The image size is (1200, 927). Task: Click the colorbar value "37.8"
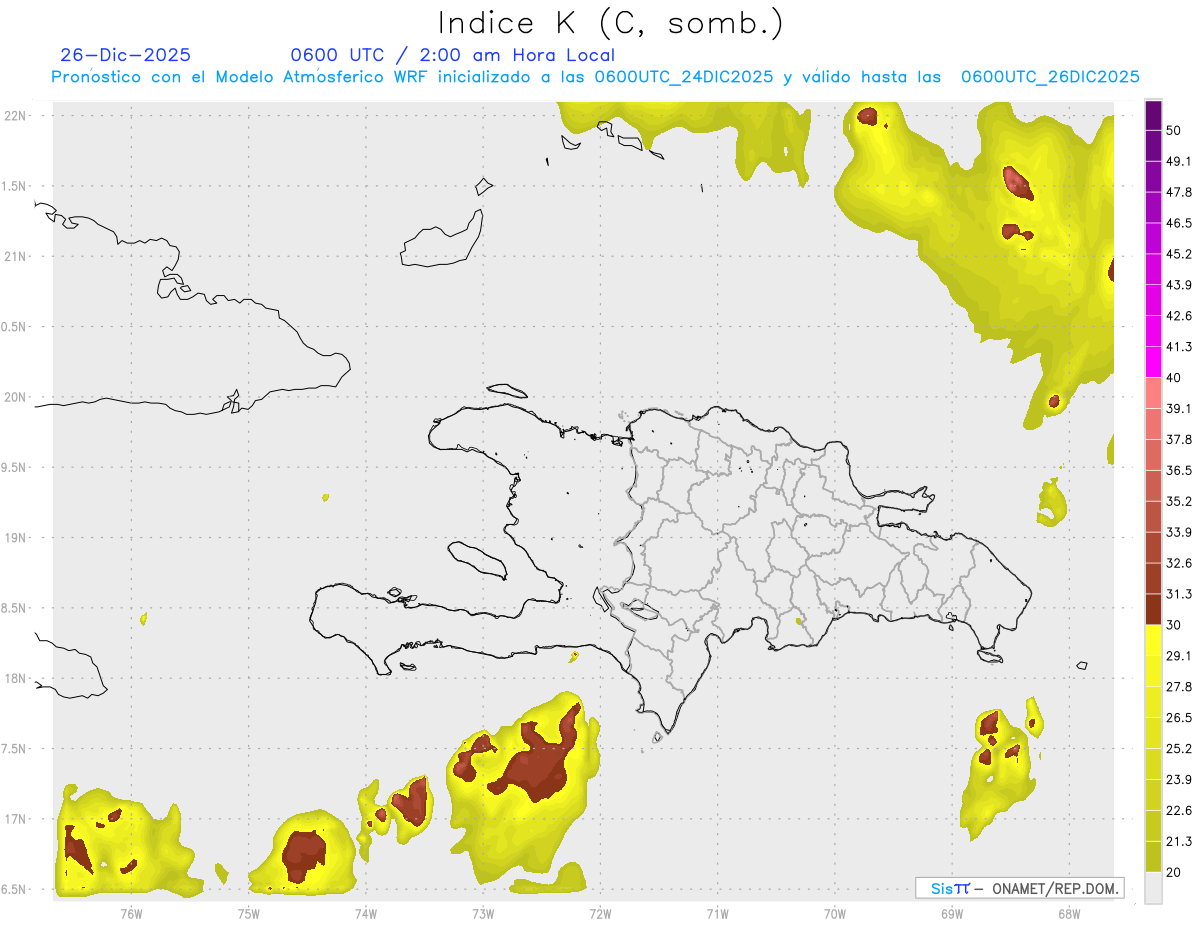[1179, 440]
